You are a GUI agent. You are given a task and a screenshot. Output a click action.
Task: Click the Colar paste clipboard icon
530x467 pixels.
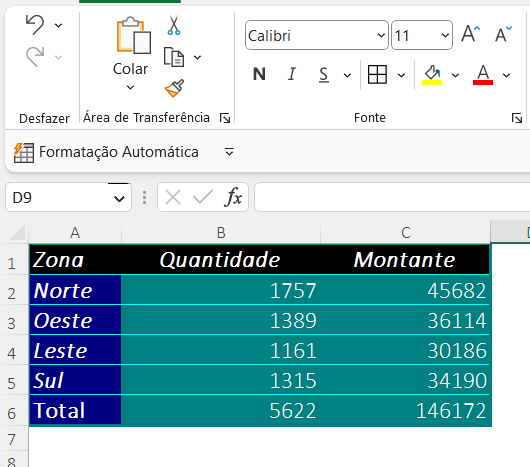pos(134,35)
